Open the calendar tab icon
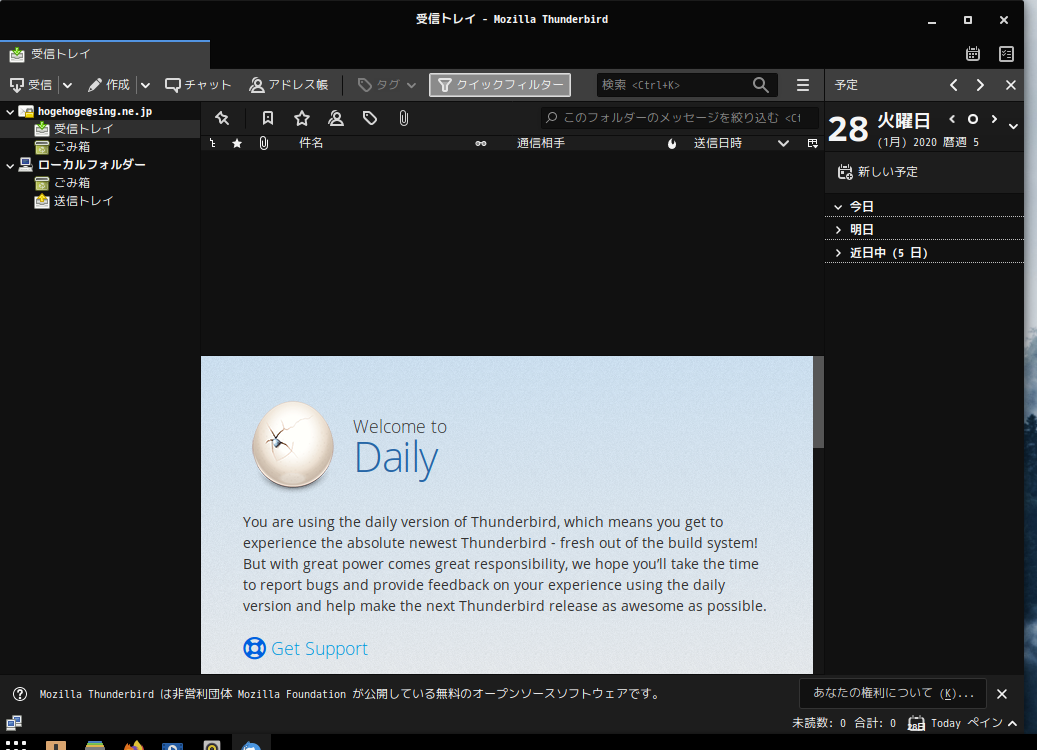 point(973,54)
